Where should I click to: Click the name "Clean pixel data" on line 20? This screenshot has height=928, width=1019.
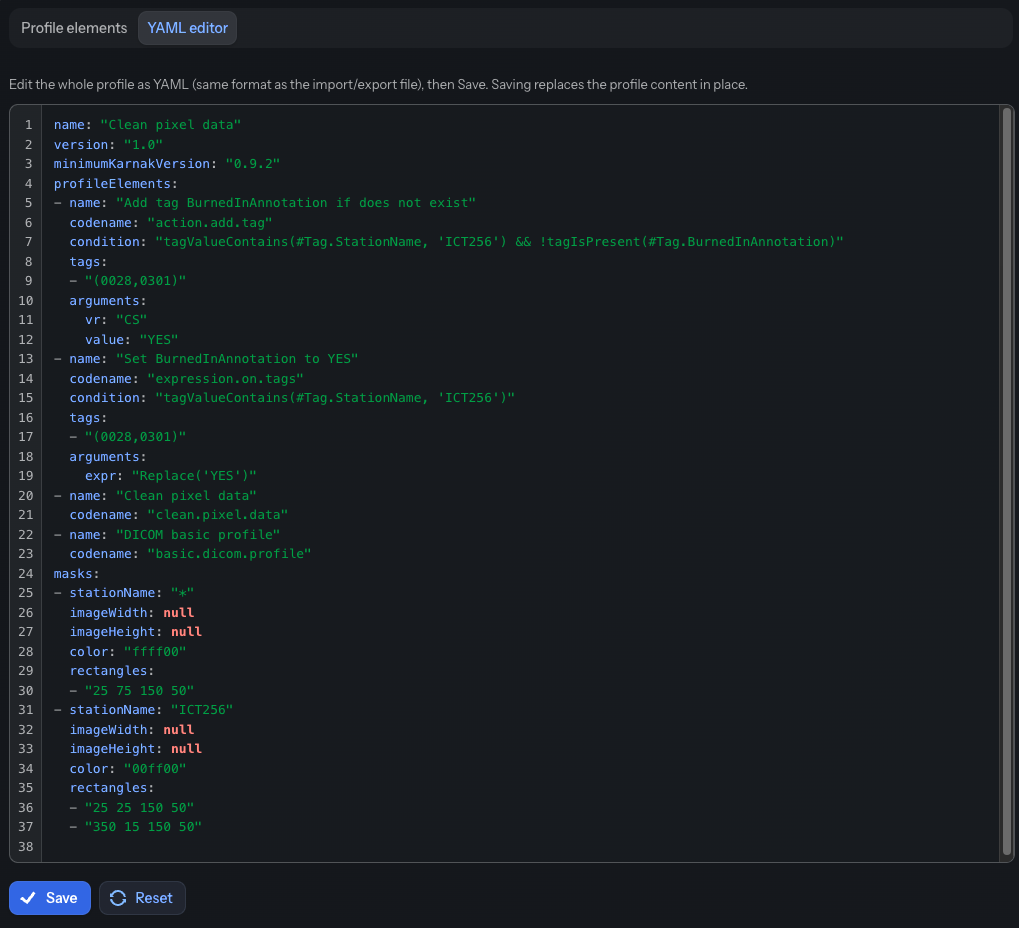coord(186,495)
